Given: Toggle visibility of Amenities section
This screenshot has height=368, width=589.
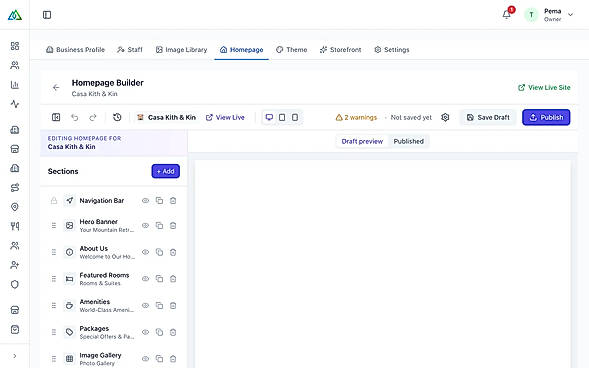Looking at the screenshot, I should [145, 306].
